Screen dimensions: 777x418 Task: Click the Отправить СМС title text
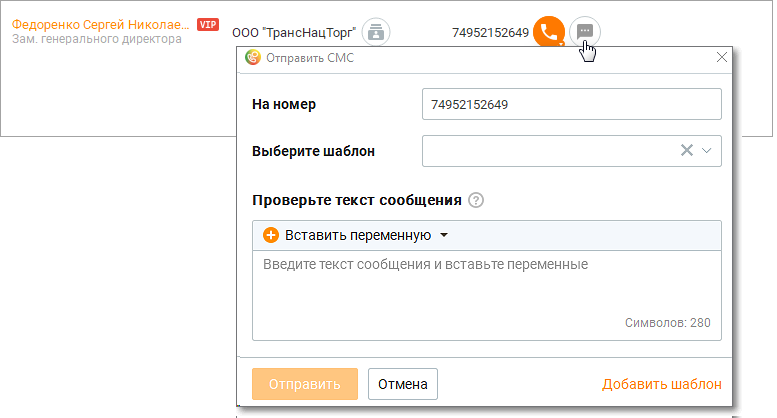[x=310, y=58]
